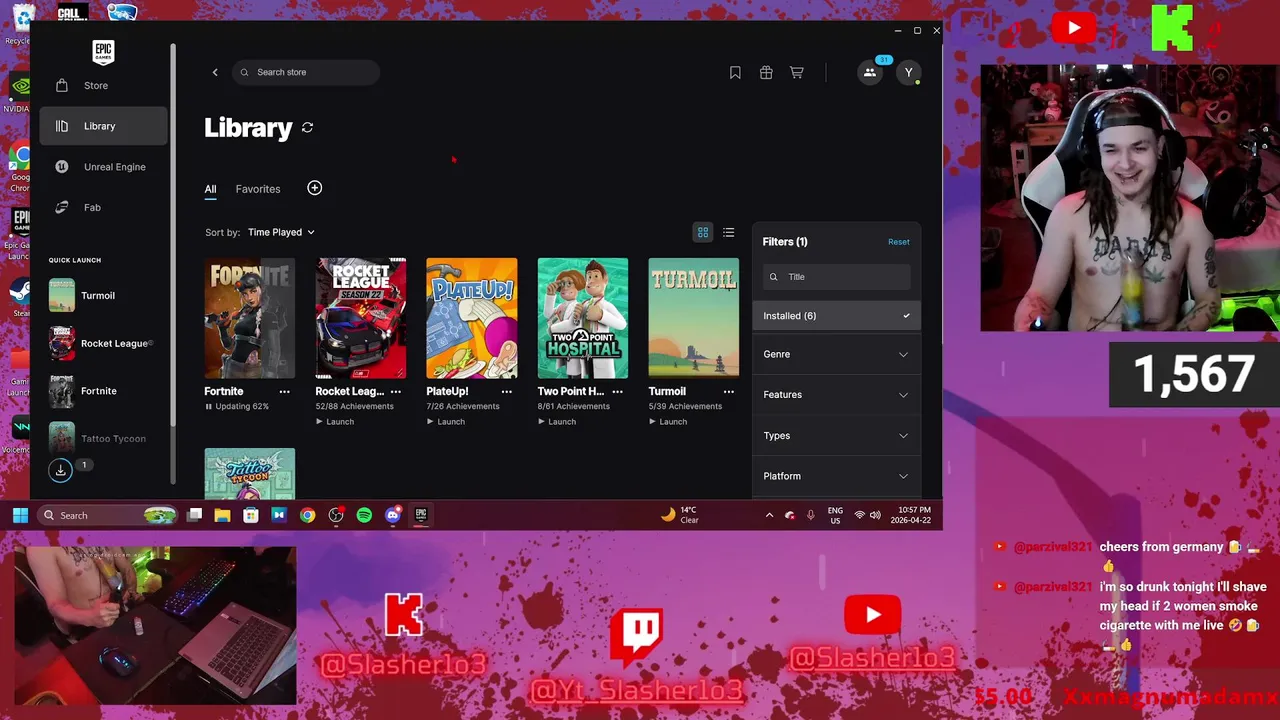Viewport: 1280px width, 720px height.
Task: Open the Tattoo Tycoon game cover
Action: pyautogui.click(x=250, y=473)
